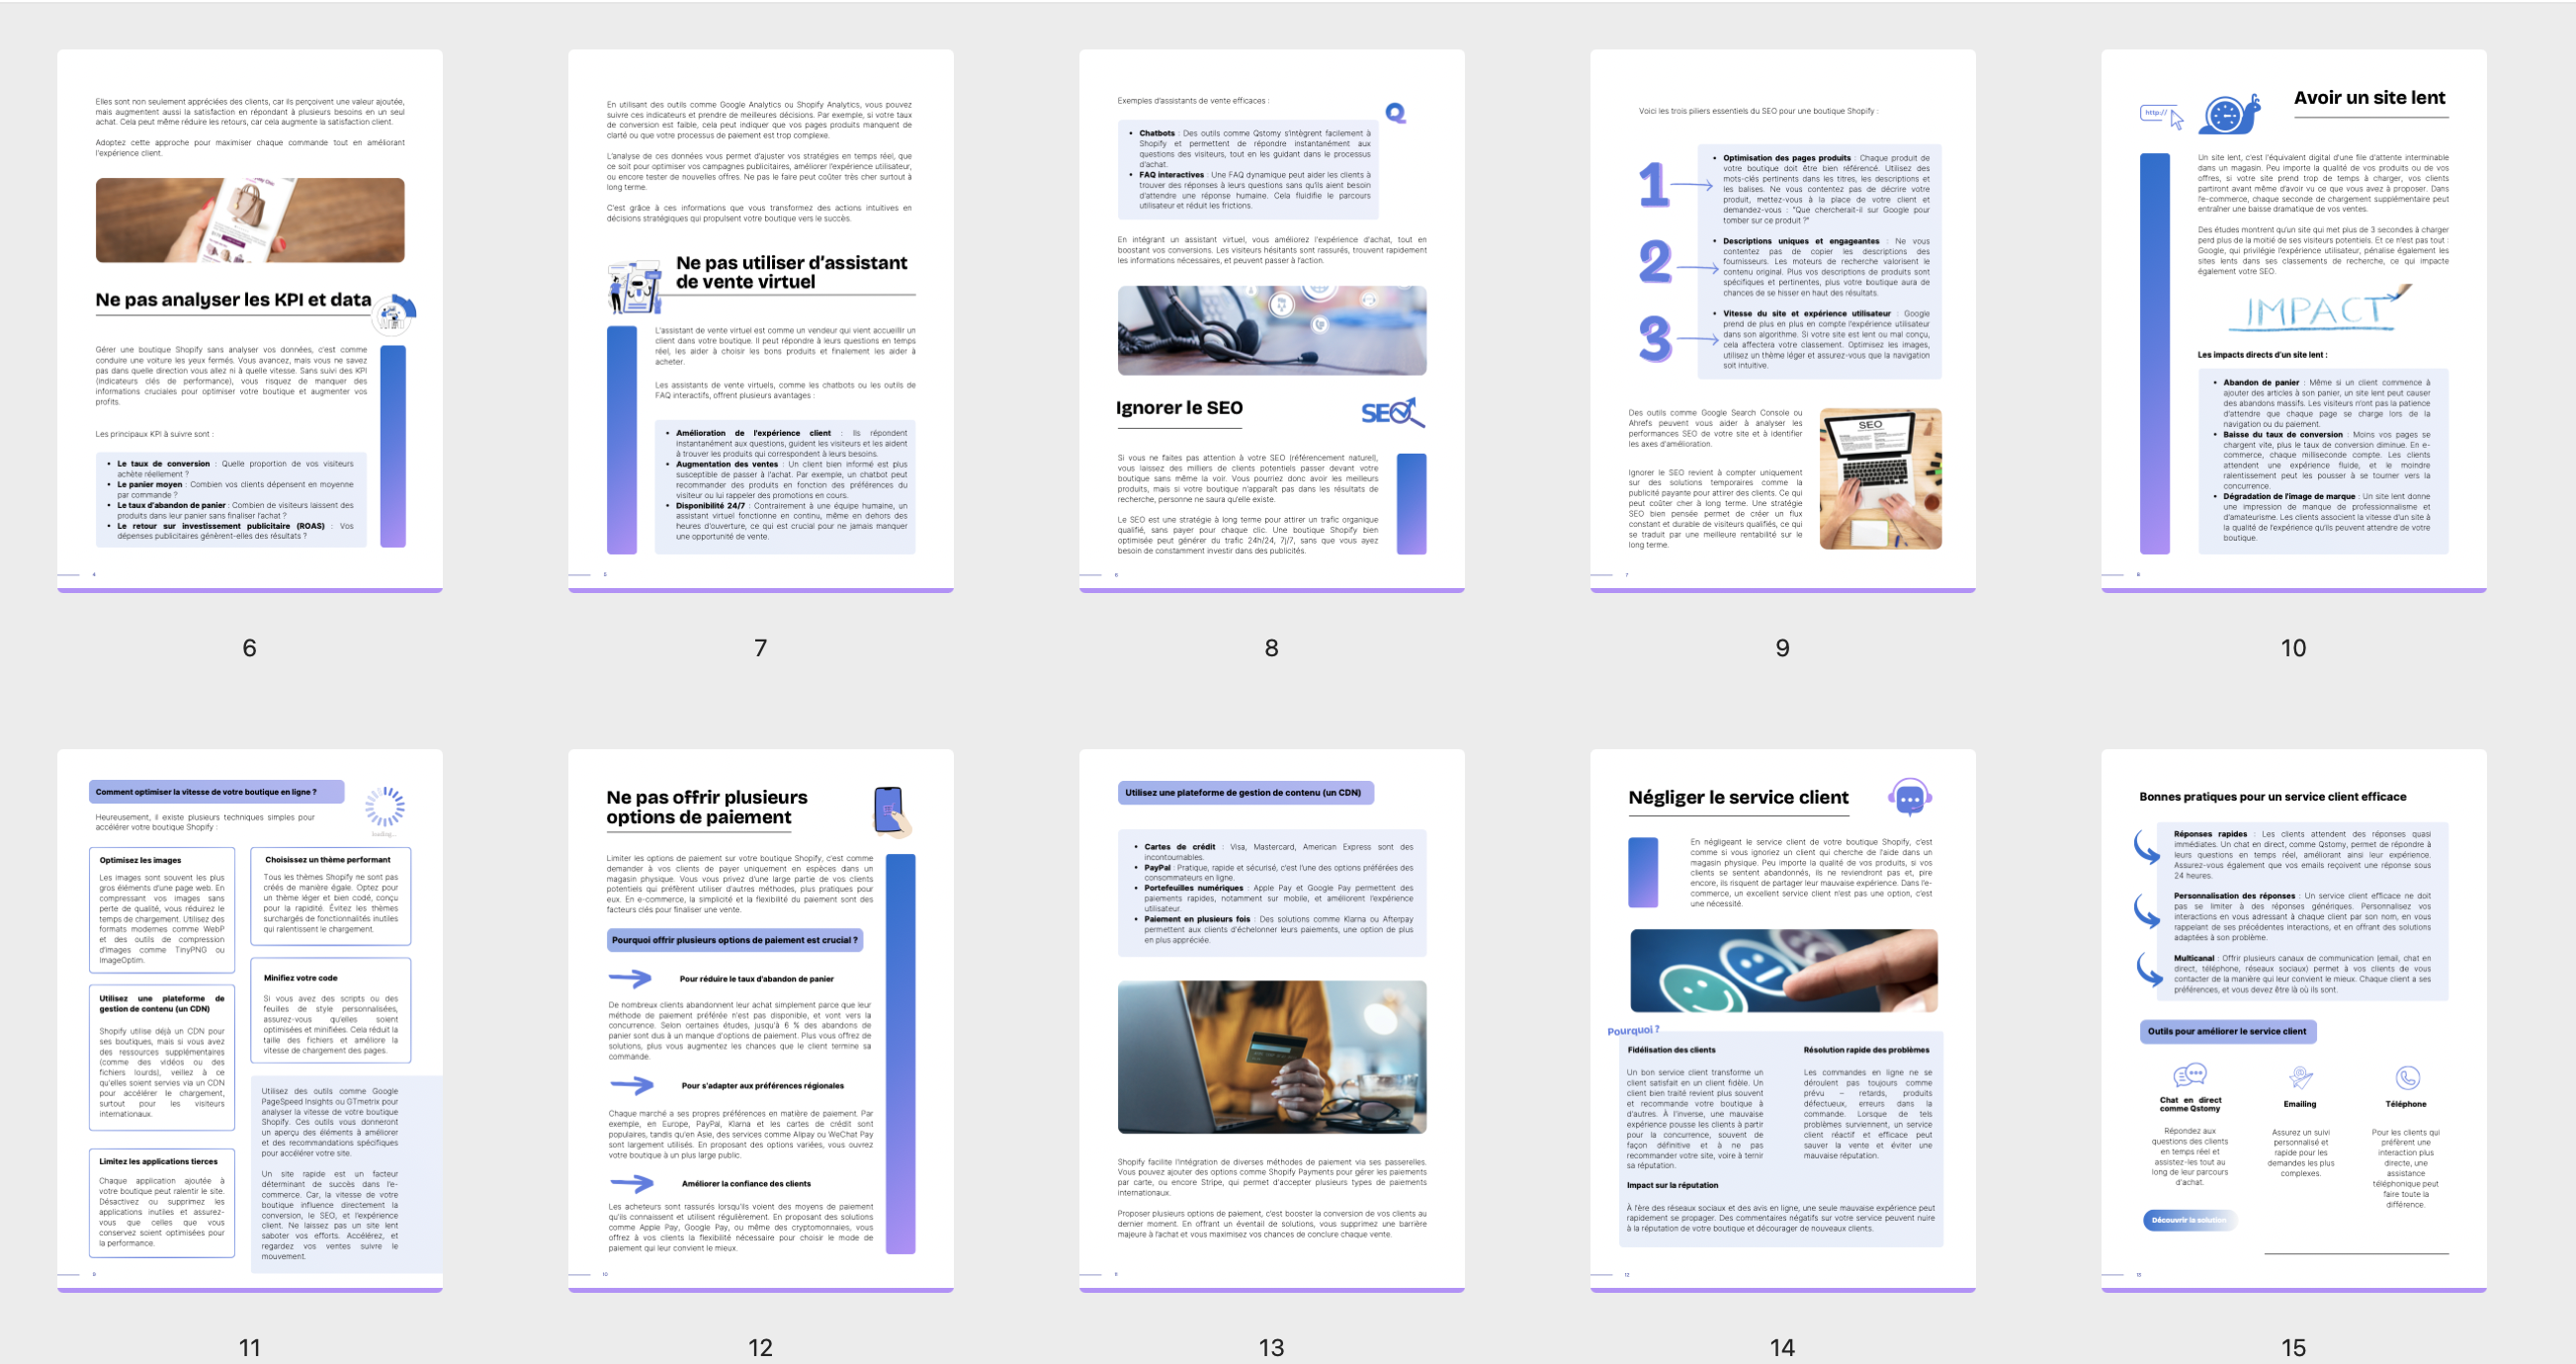Image resolution: width=2576 pixels, height=1364 pixels.
Task: Click the page number label 14
Action: pos(1782,1347)
